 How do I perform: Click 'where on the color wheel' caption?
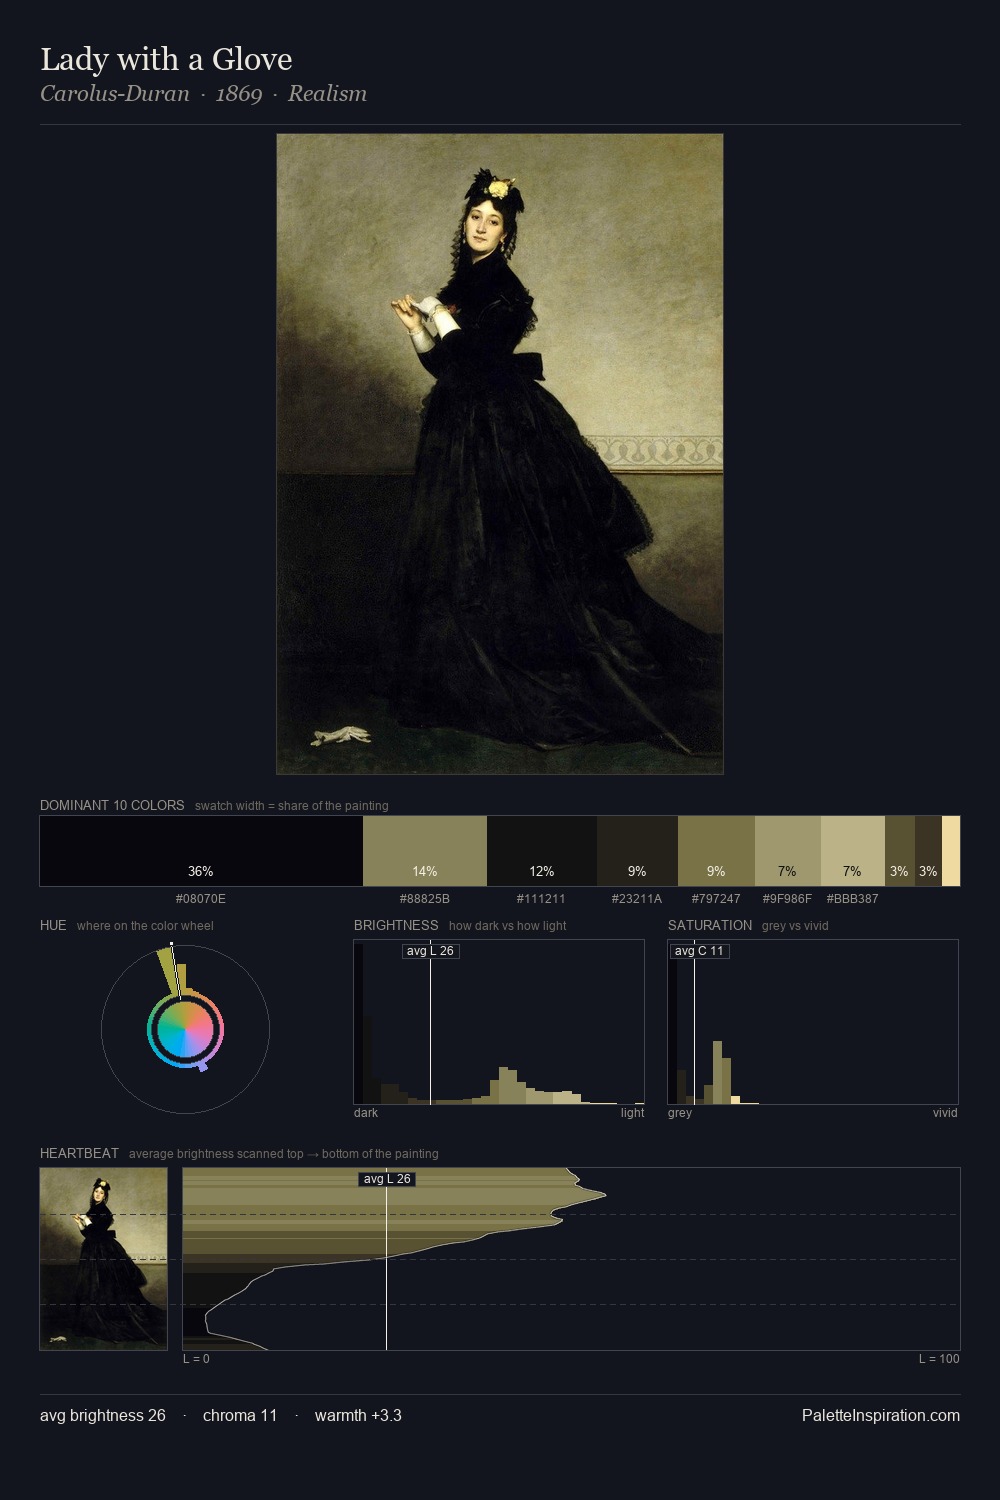[x=145, y=926]
